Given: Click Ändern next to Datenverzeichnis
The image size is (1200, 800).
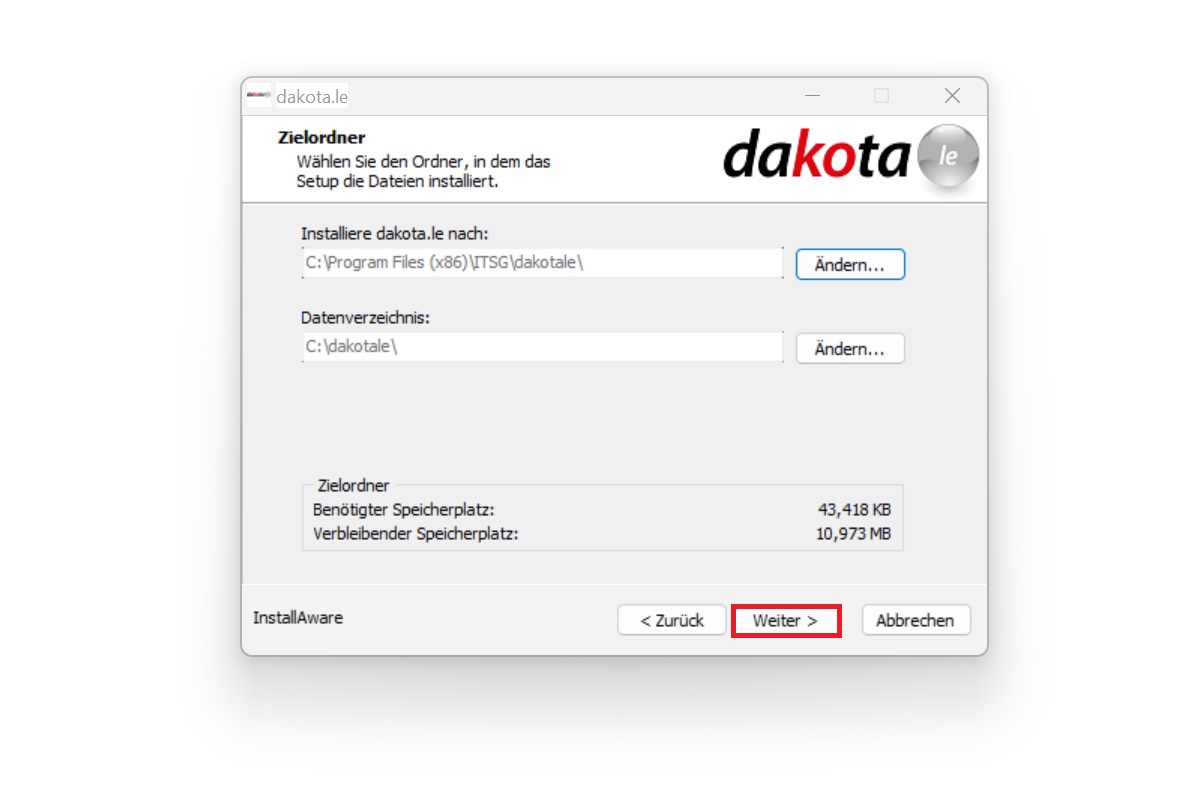Looking at the screenshot, I should (850, 348).
